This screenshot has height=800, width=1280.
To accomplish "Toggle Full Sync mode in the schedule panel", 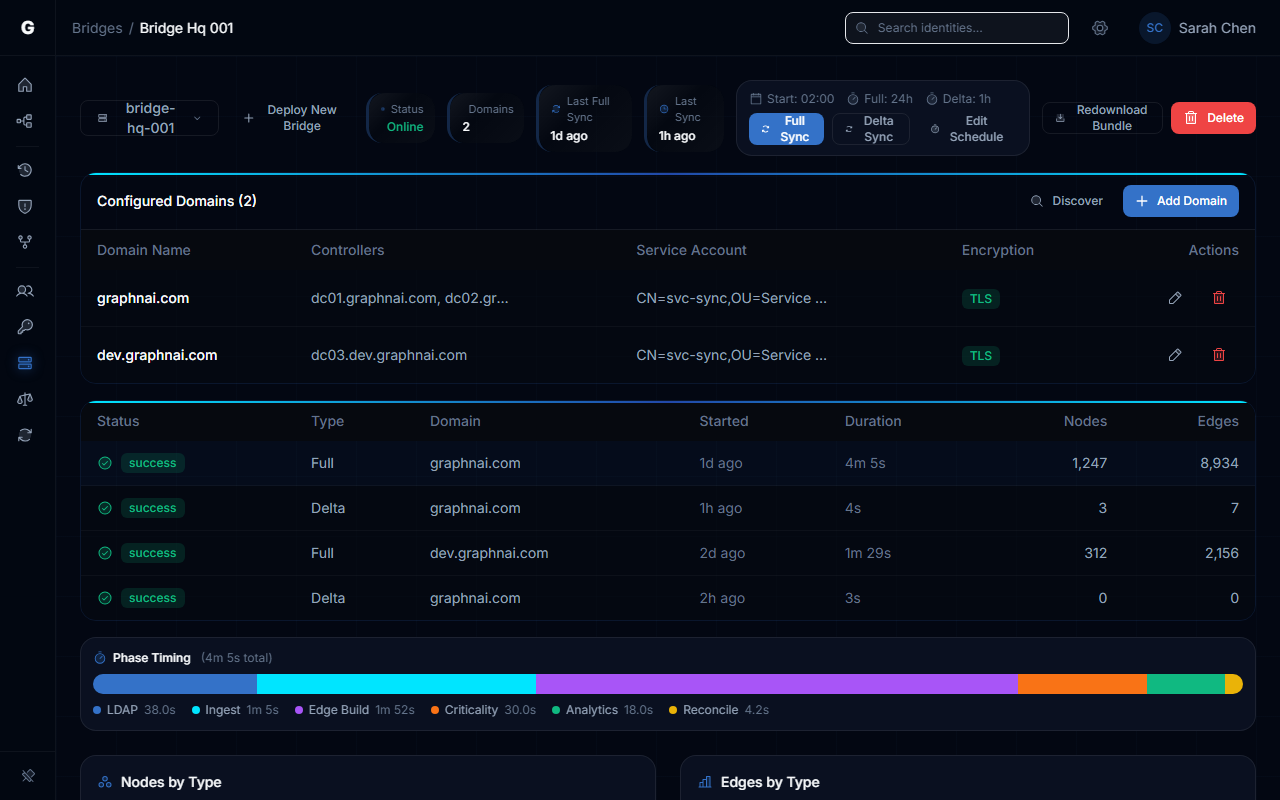I will 786,128.
